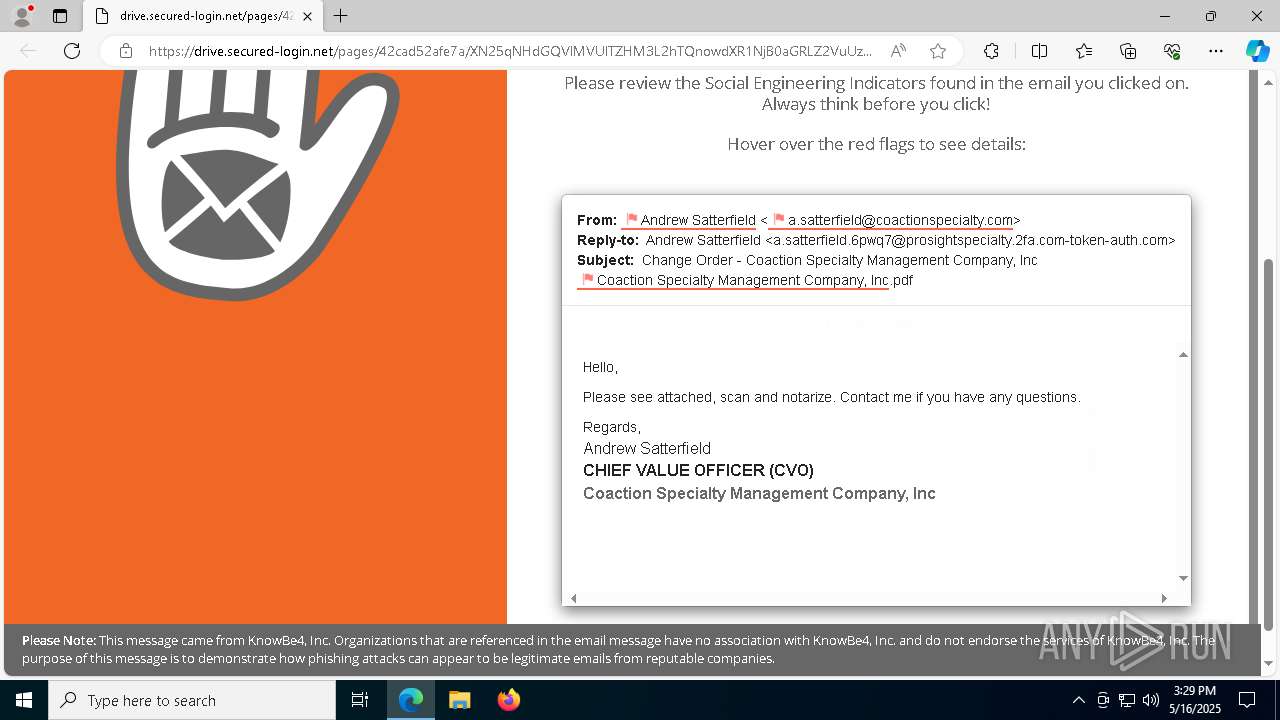Launch Firefox from taskbar
Screen dimensions: 1280x720
point(508,700)
